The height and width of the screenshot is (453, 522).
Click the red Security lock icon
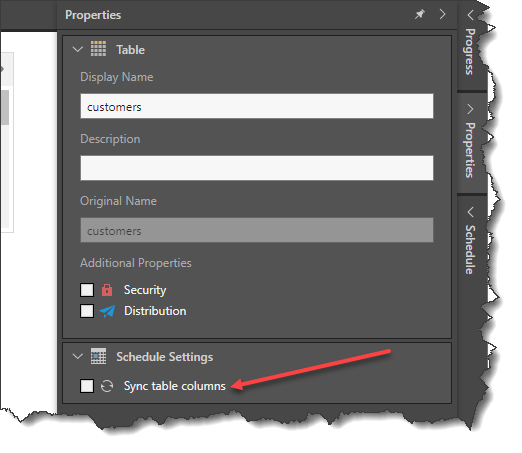click(107, 290)
